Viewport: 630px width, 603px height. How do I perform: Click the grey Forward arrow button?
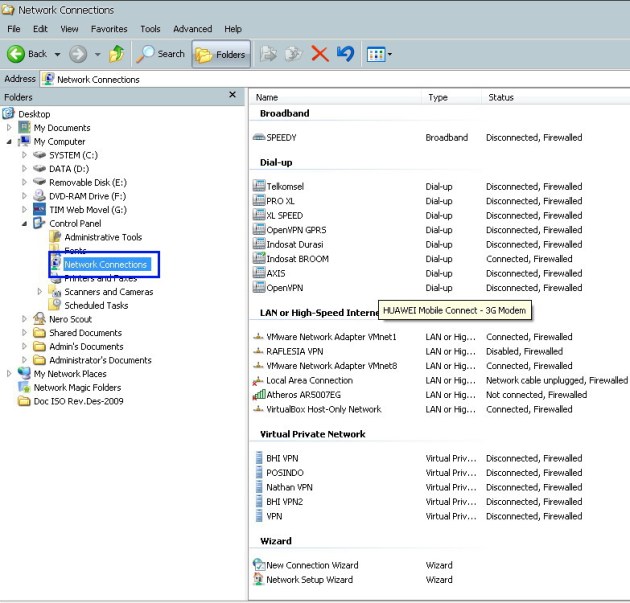(x=78, y=54)
